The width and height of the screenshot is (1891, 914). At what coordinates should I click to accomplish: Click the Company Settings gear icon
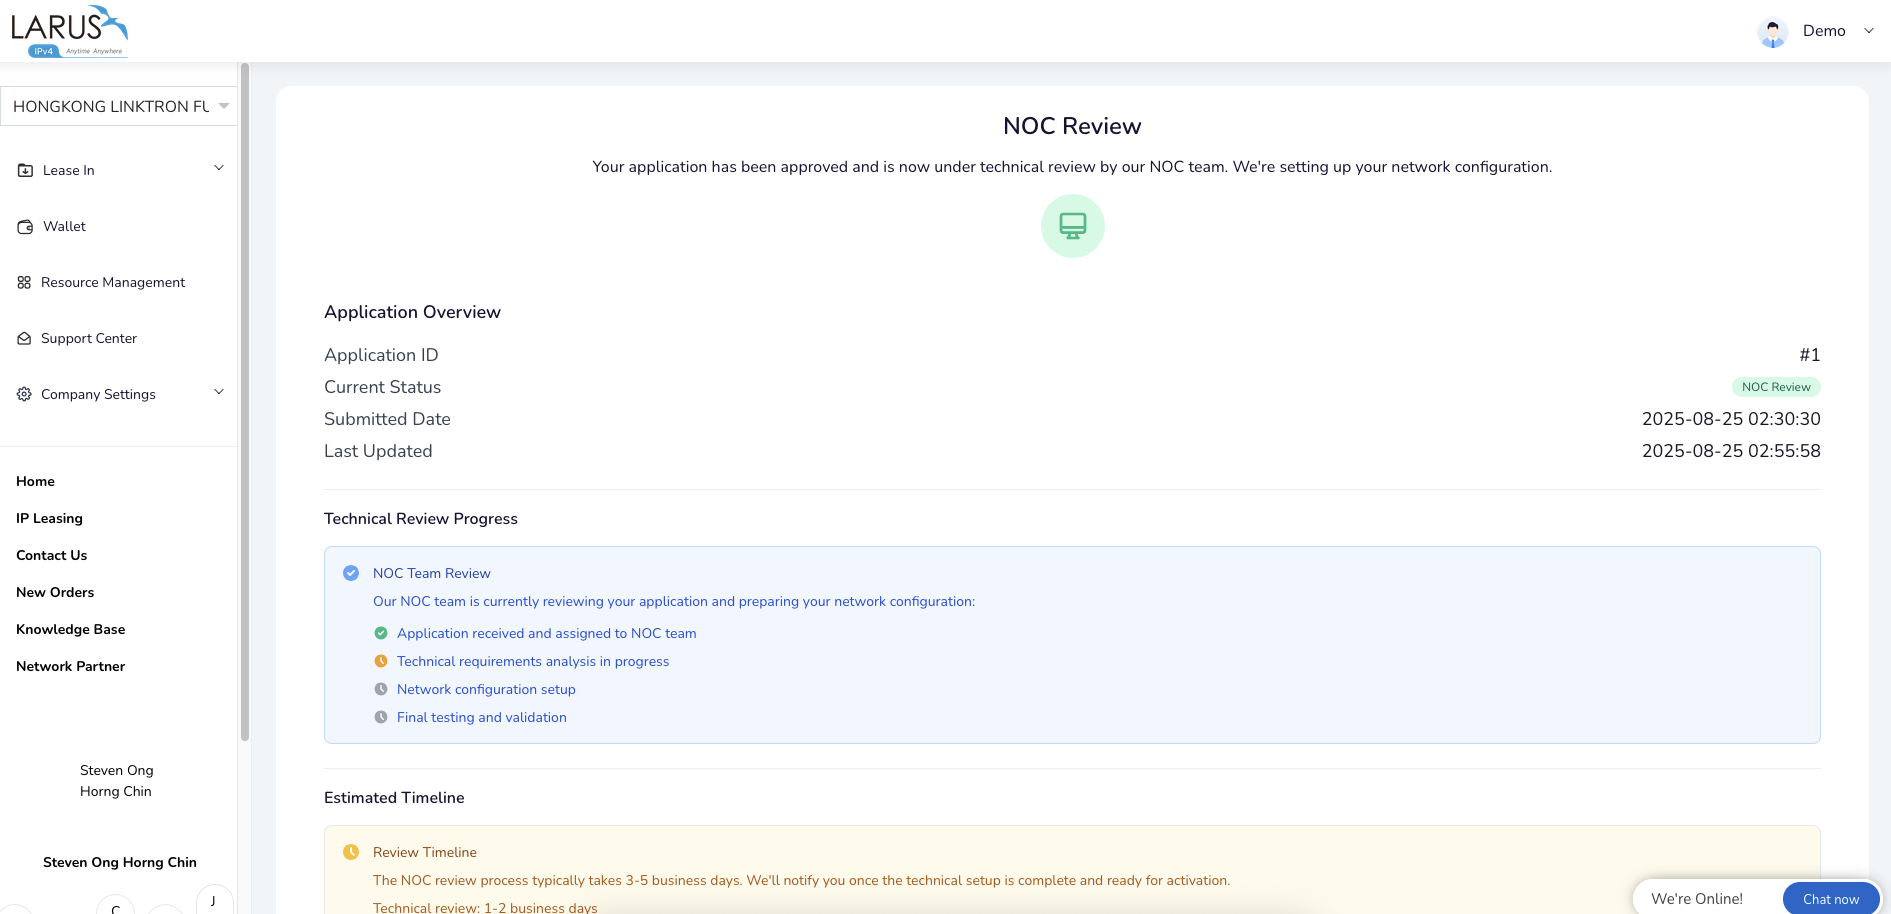pos(24,395)
